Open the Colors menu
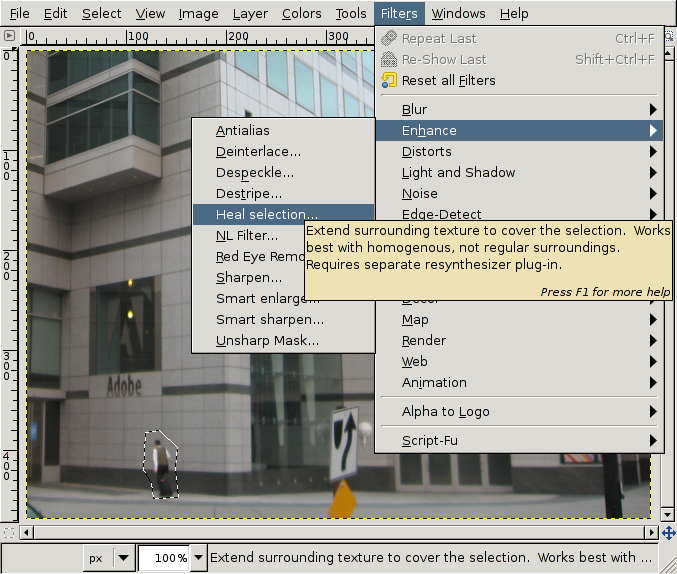Viewport: 677px width, 574px height. coord(301,13)
